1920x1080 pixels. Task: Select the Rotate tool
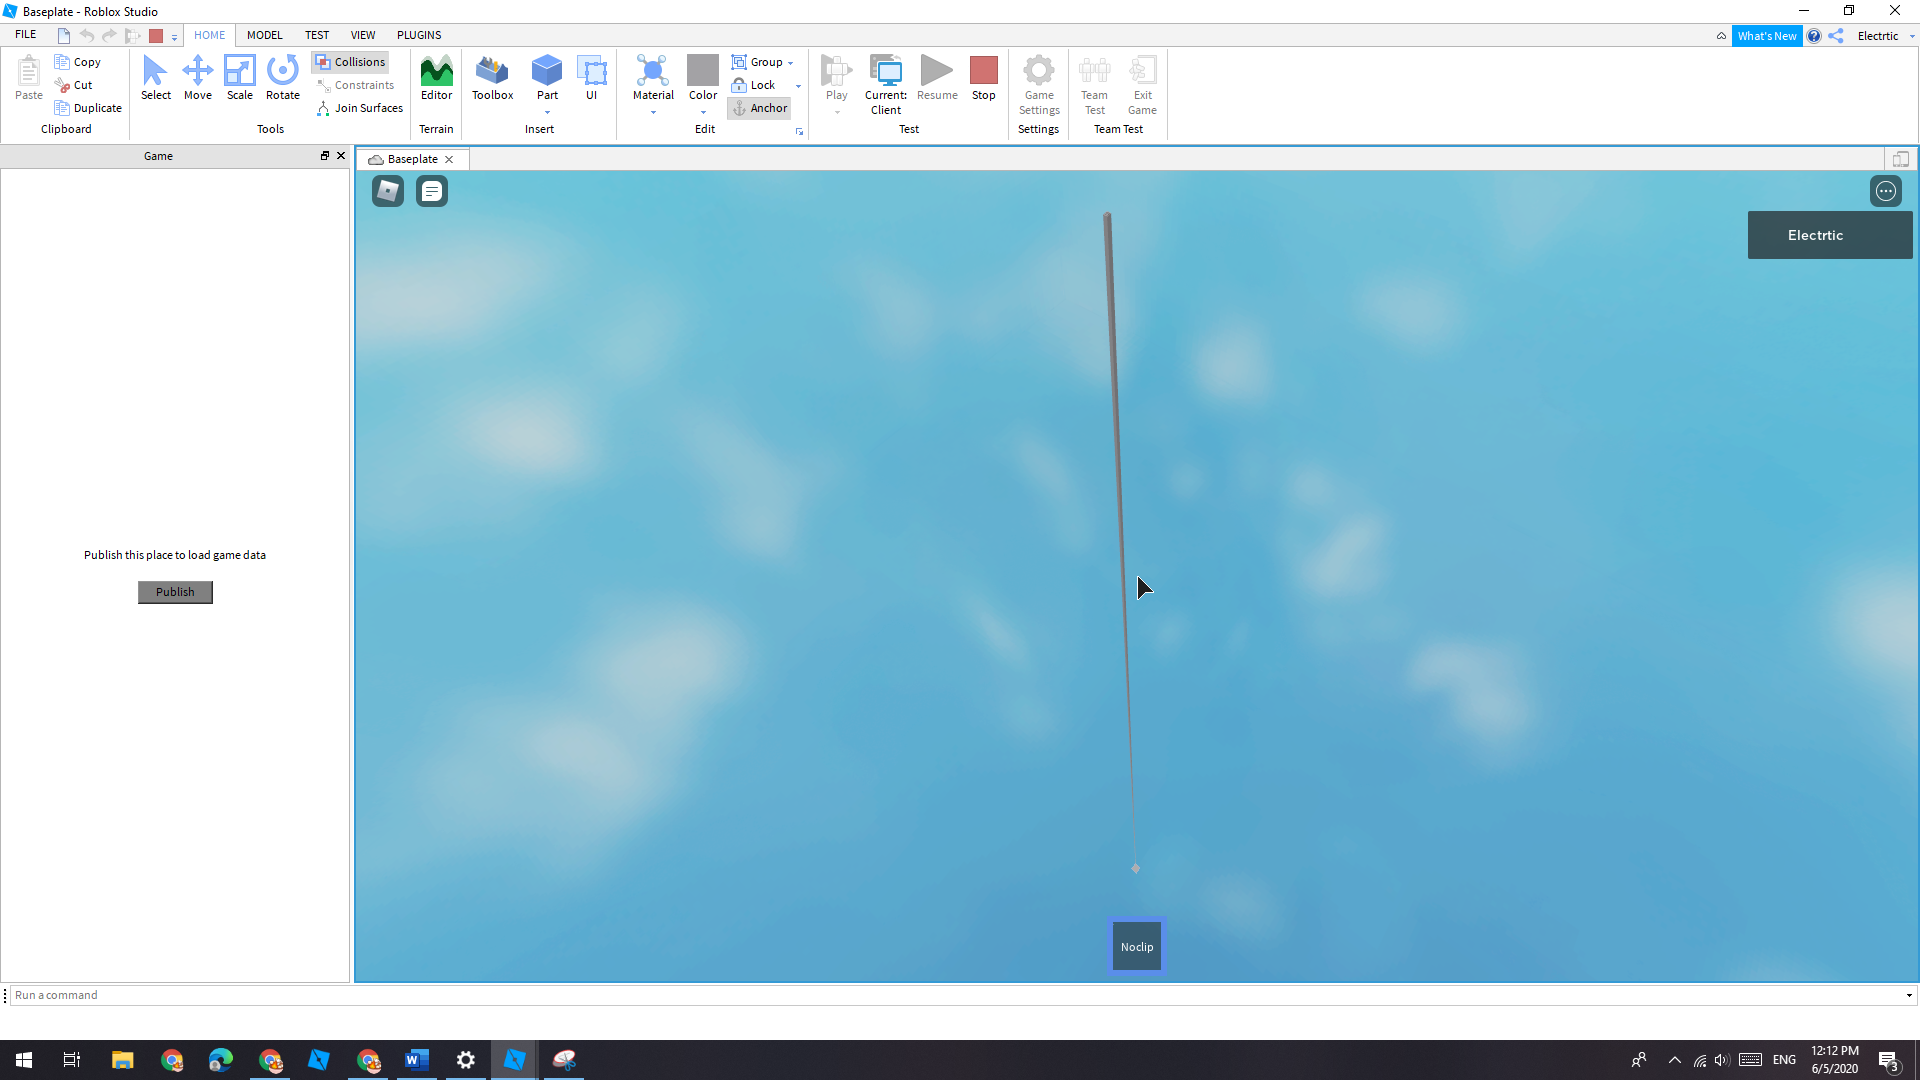282,77
